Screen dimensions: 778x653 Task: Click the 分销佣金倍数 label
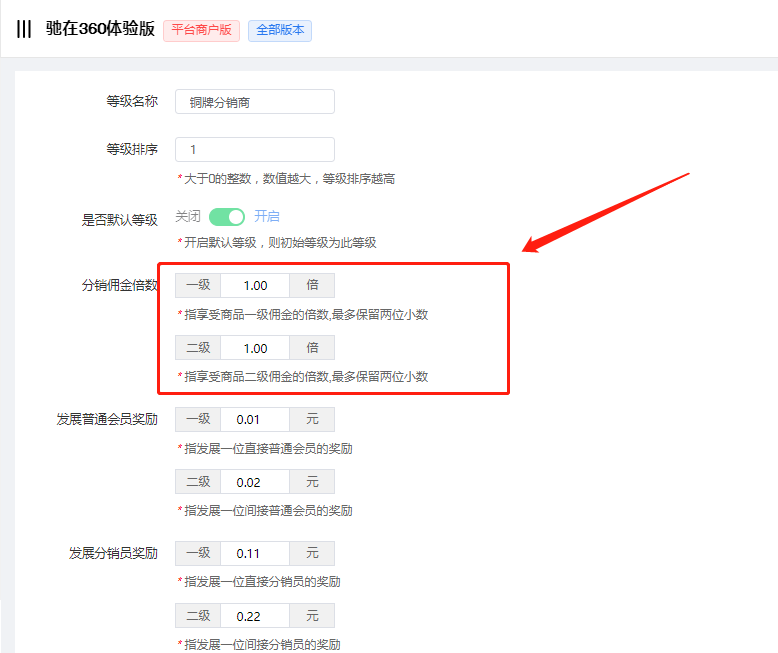point(120,285)
